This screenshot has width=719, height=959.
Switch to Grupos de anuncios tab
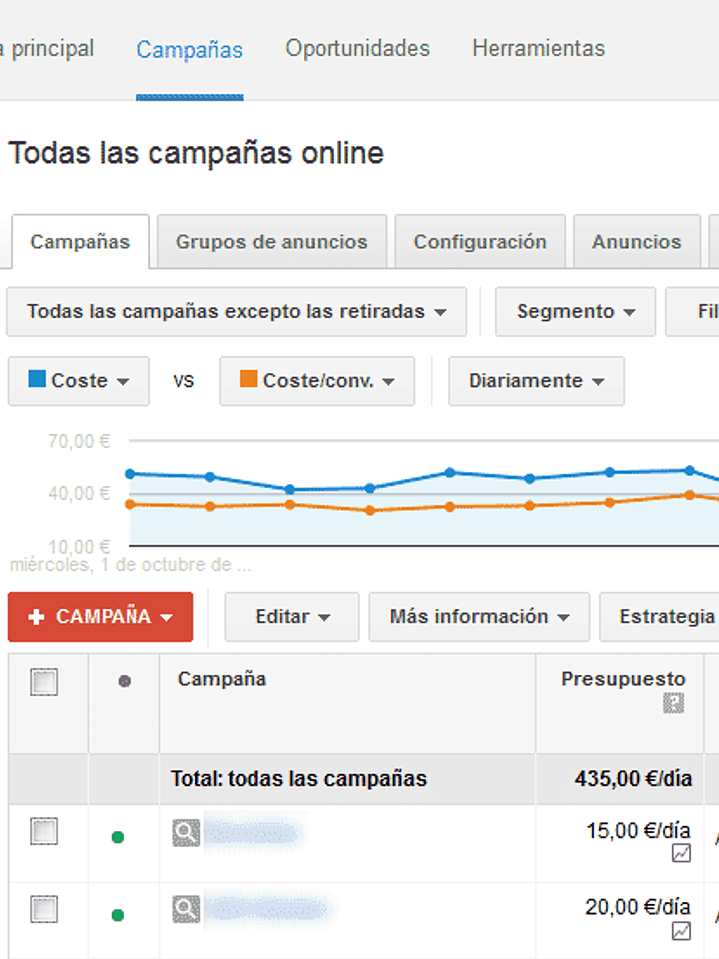pos(271,242)
